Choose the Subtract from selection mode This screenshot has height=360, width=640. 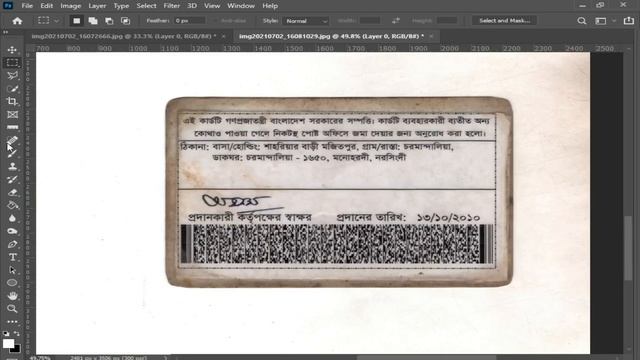point(109,20)
